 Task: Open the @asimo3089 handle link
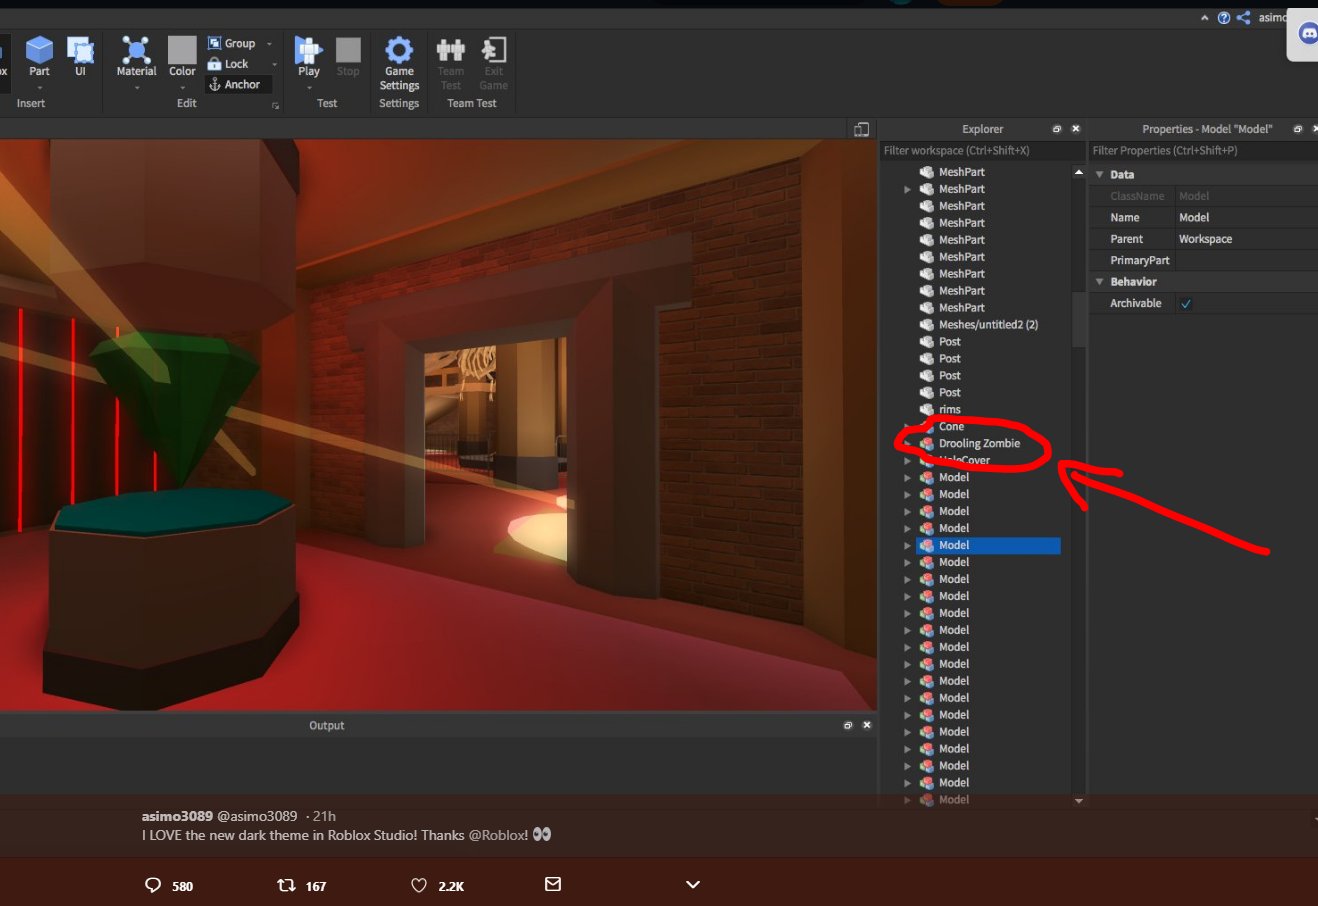[257, 816]
